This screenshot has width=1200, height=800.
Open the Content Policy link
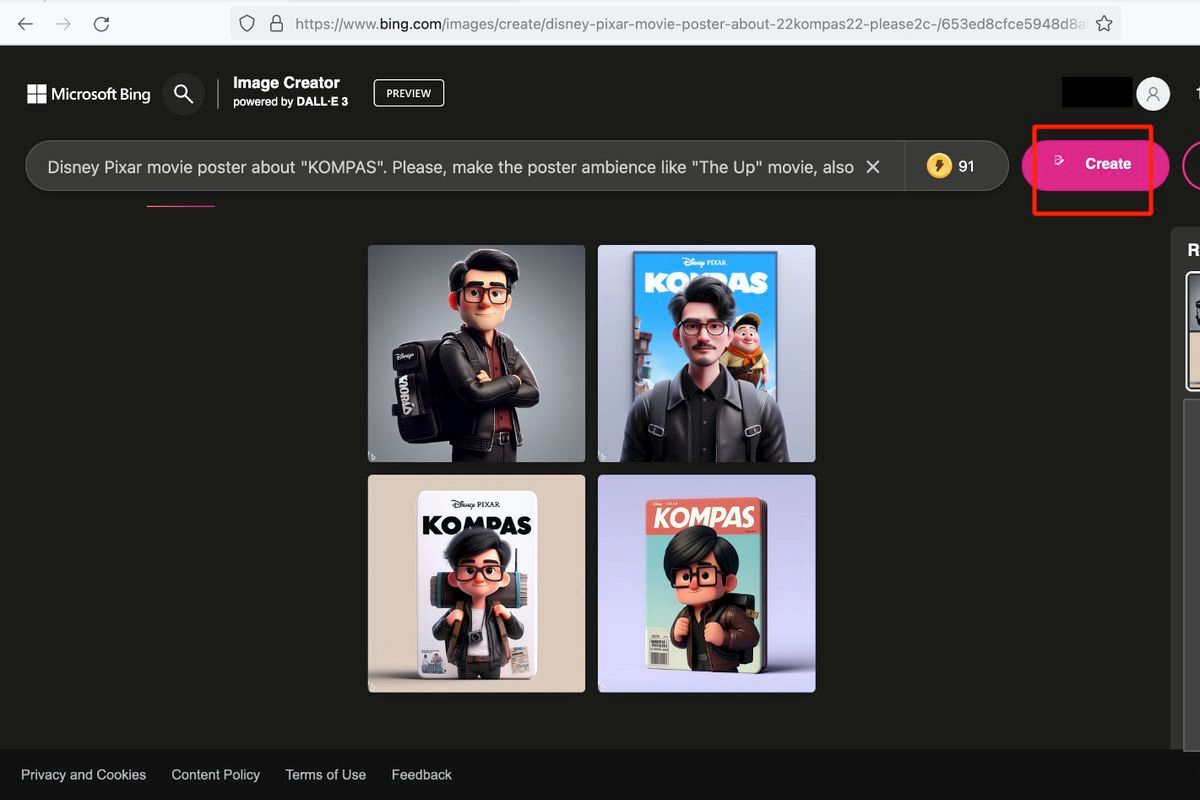(215, 775)
